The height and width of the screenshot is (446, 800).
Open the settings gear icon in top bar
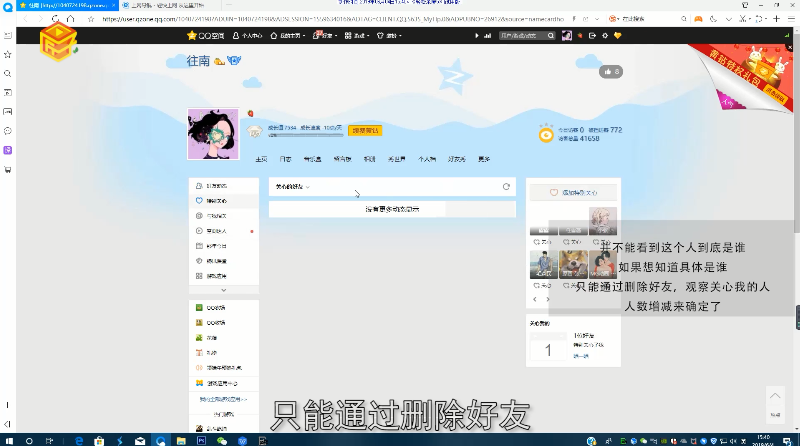[x=604, y=36]
